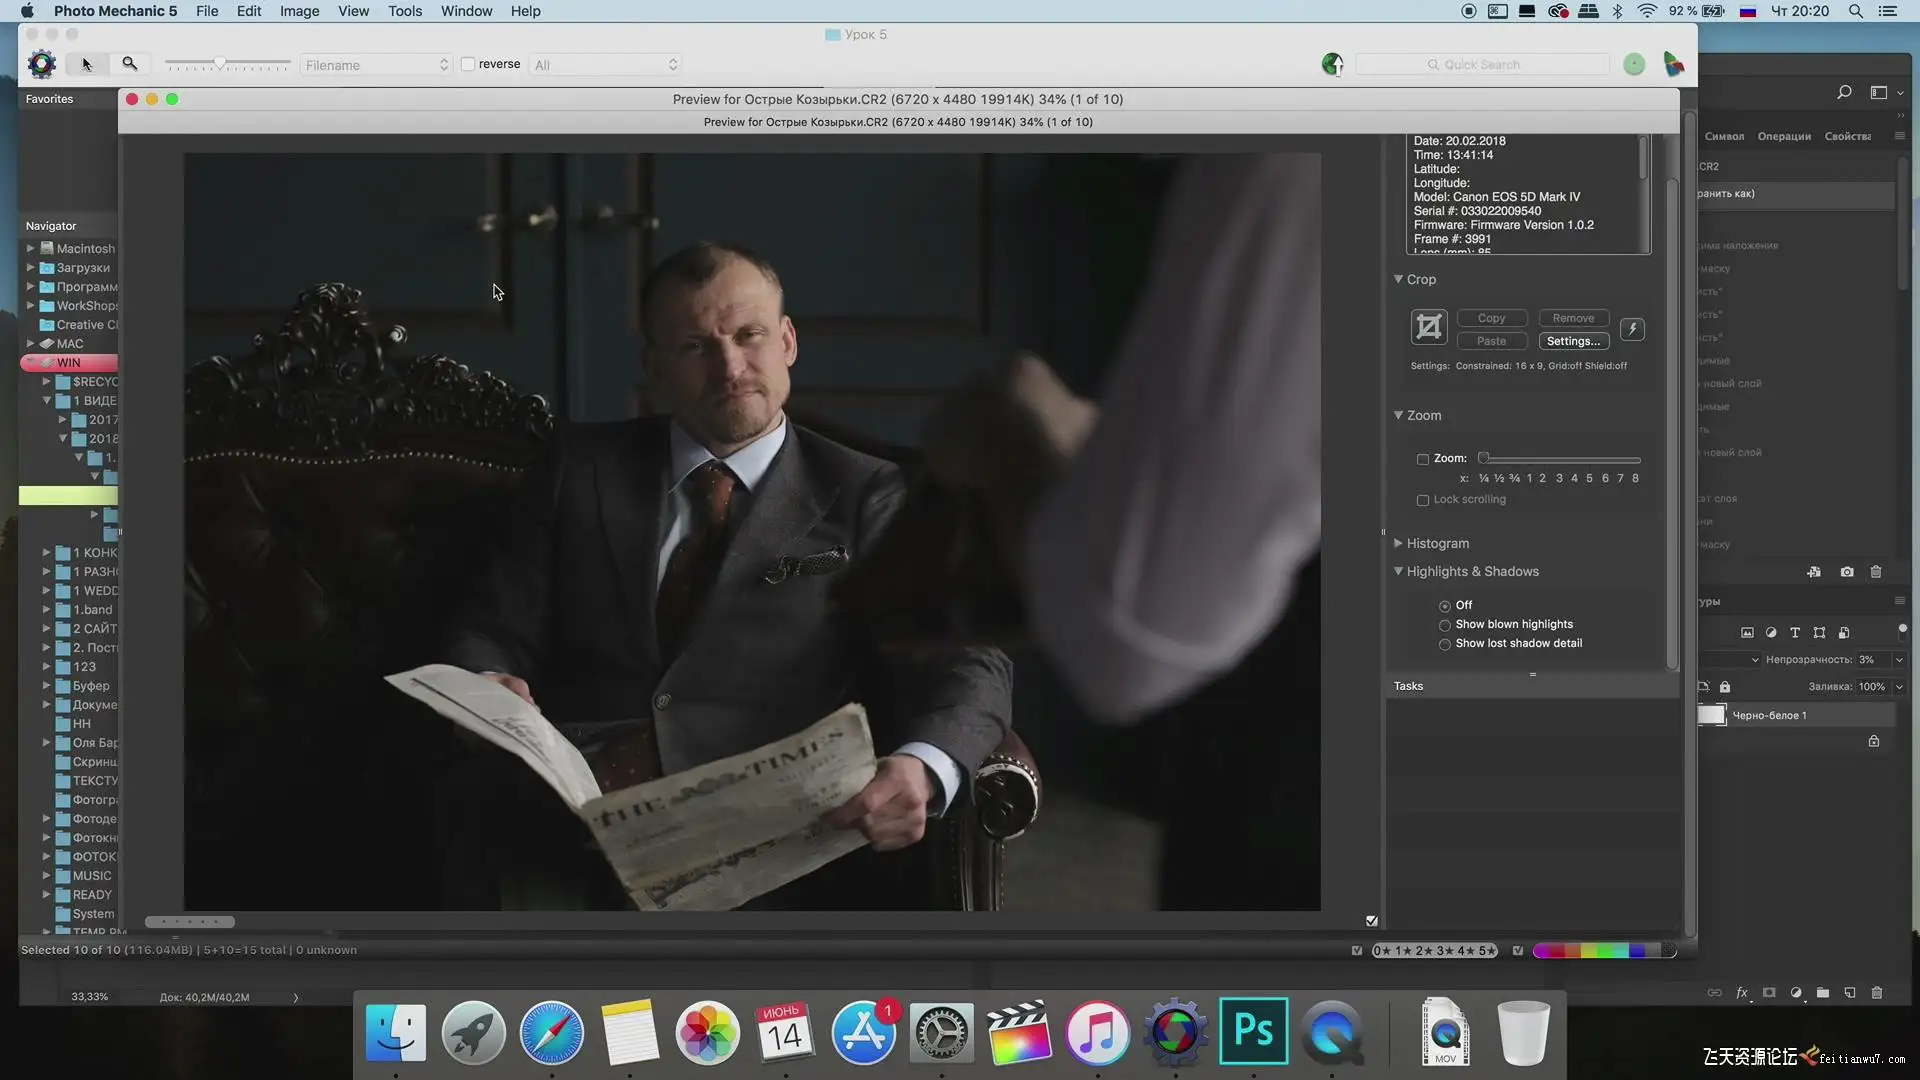Open the Filename sort dropdown
1920x1080 pixels.
pyautogui.click(x=376, y=65)
